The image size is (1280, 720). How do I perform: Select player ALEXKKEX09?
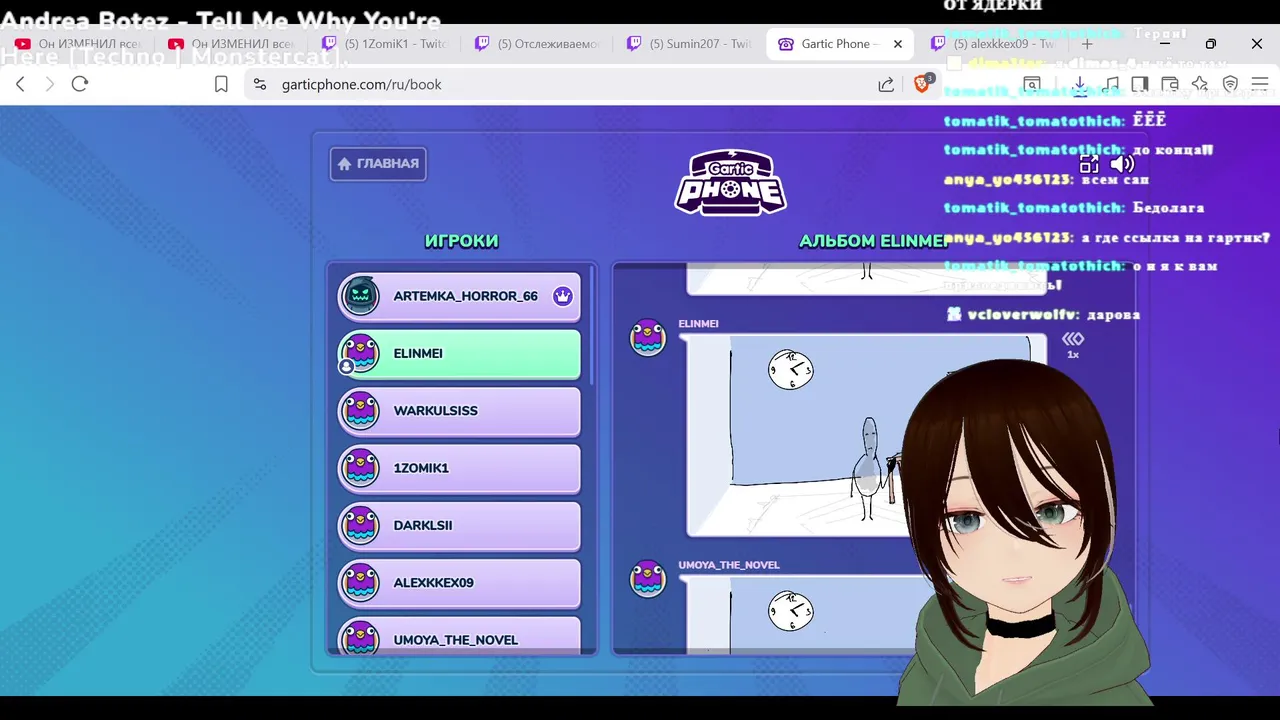coord(459,583)
